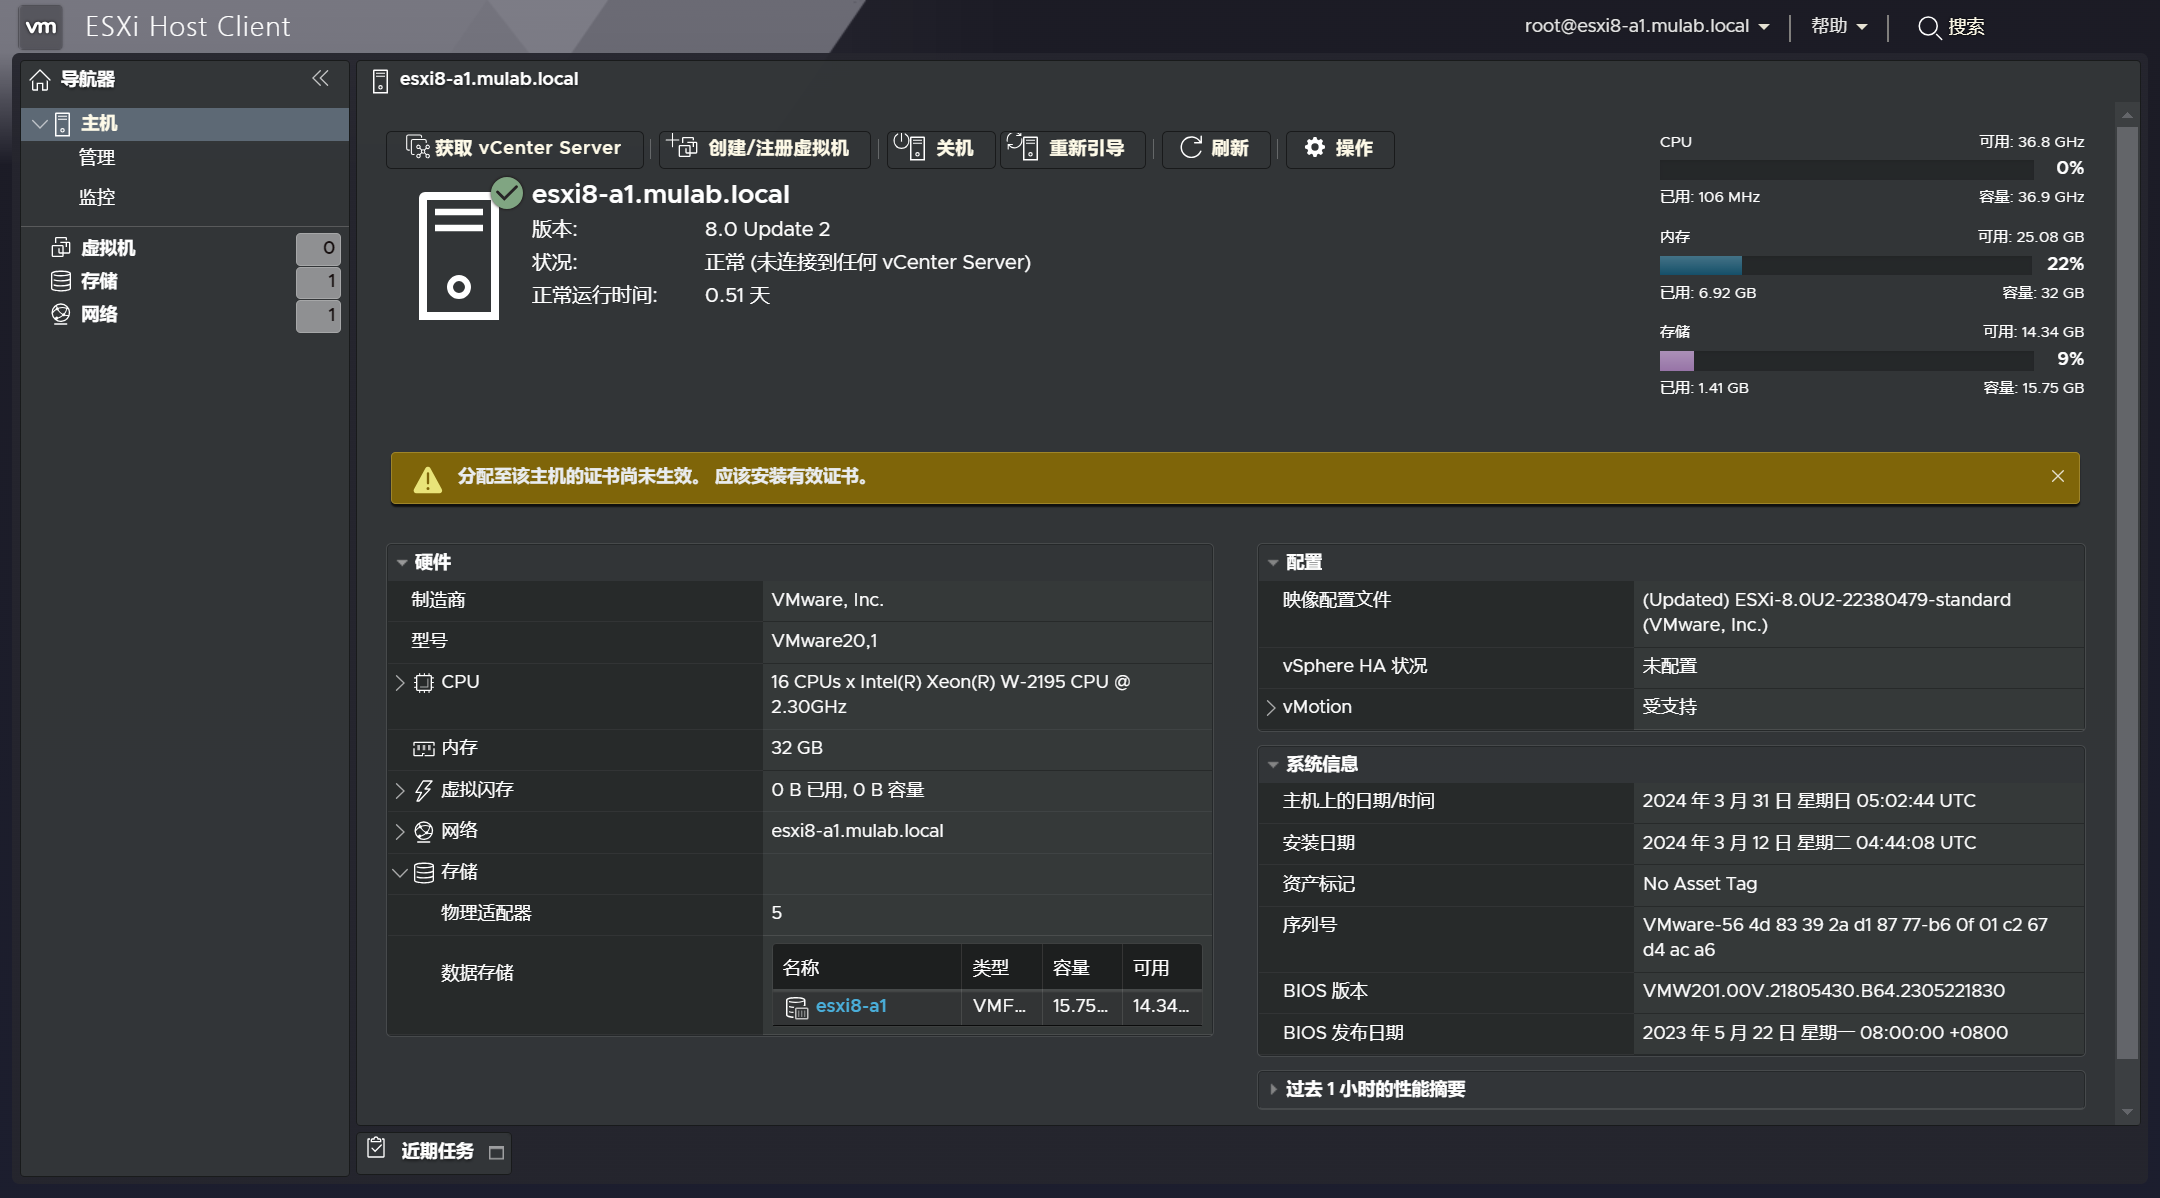Click the datastore icon beside esxi8-a1
Screen dimensions: 2160x1198
click(x=797, y=1008)
